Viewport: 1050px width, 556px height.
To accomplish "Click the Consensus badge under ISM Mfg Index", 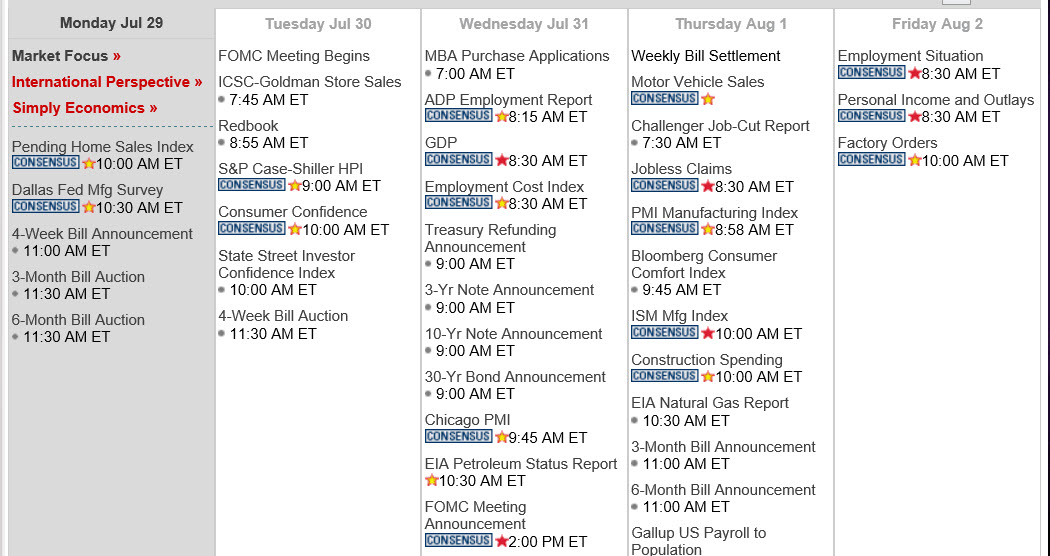I will click(665, 333).
